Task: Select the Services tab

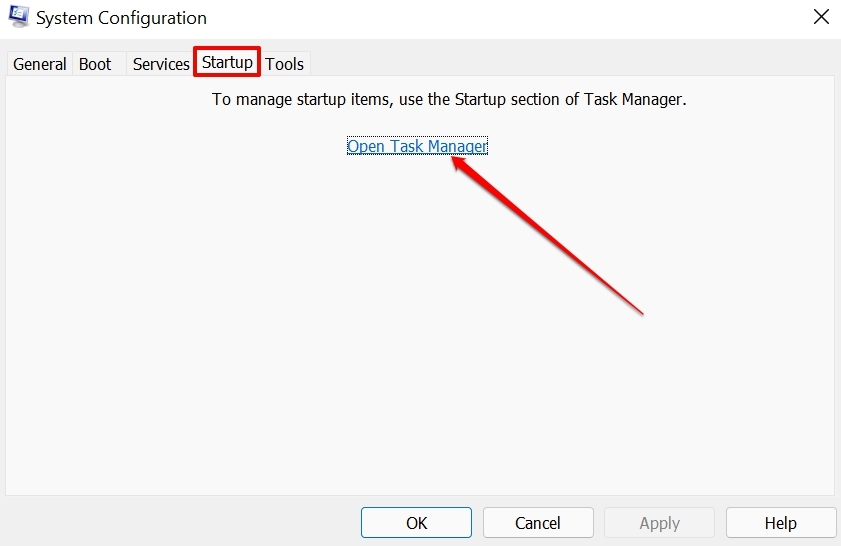Action: [161, 64]
